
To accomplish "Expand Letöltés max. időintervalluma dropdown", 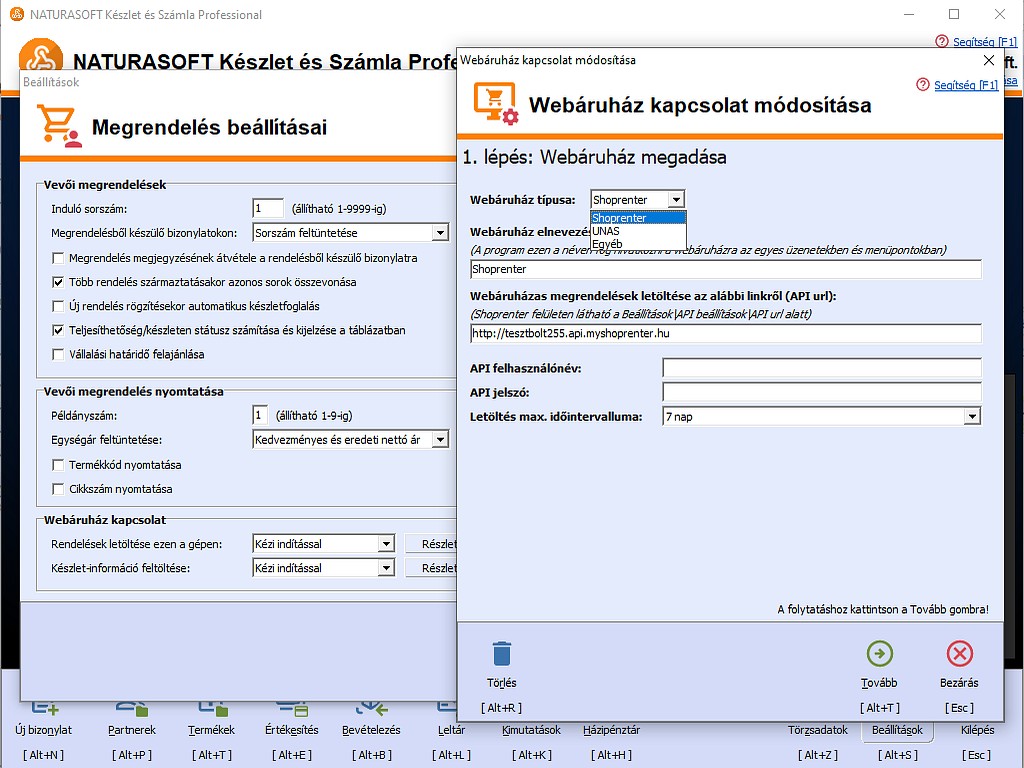I will click(971, 417).
